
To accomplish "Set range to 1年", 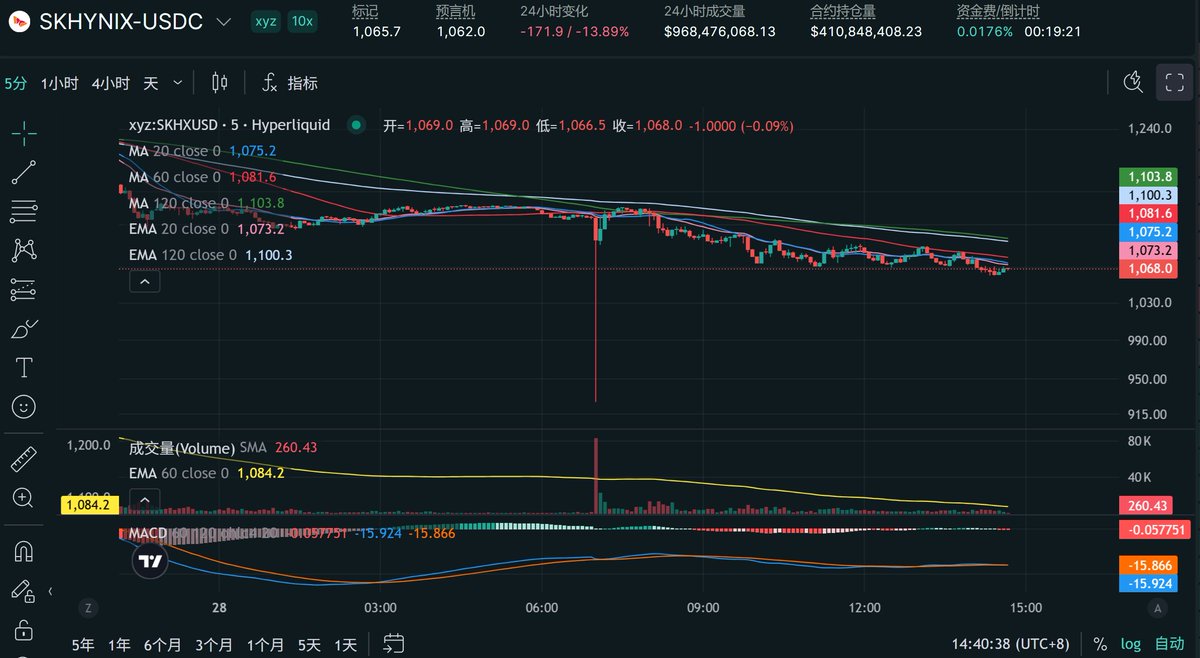I will 119,644.
